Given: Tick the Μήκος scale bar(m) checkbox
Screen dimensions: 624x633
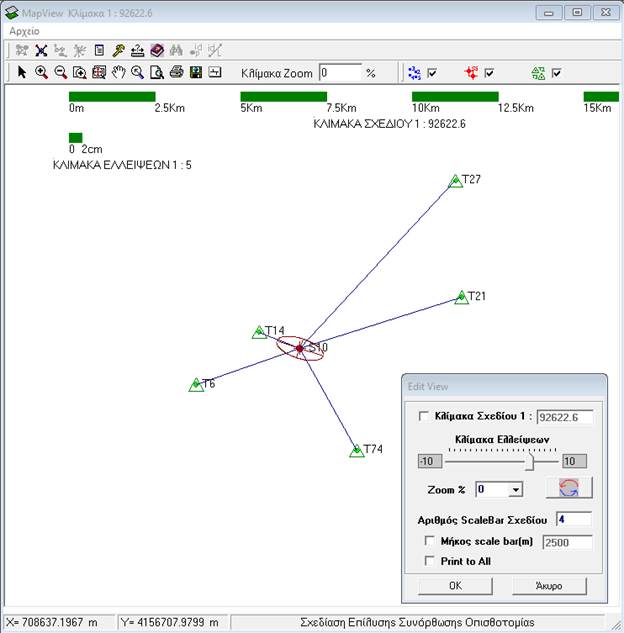Looking at the screenshot, I should point(429,541).
